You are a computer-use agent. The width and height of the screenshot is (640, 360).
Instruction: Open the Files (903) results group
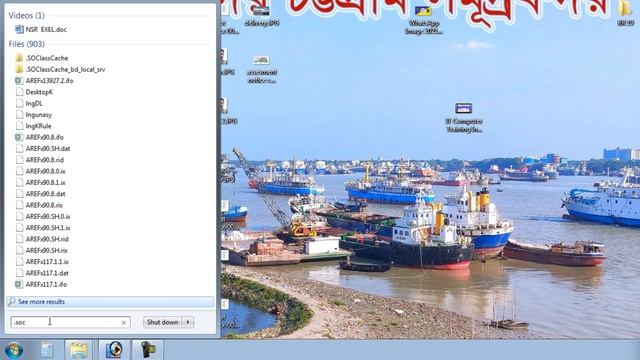pos(27,44)
